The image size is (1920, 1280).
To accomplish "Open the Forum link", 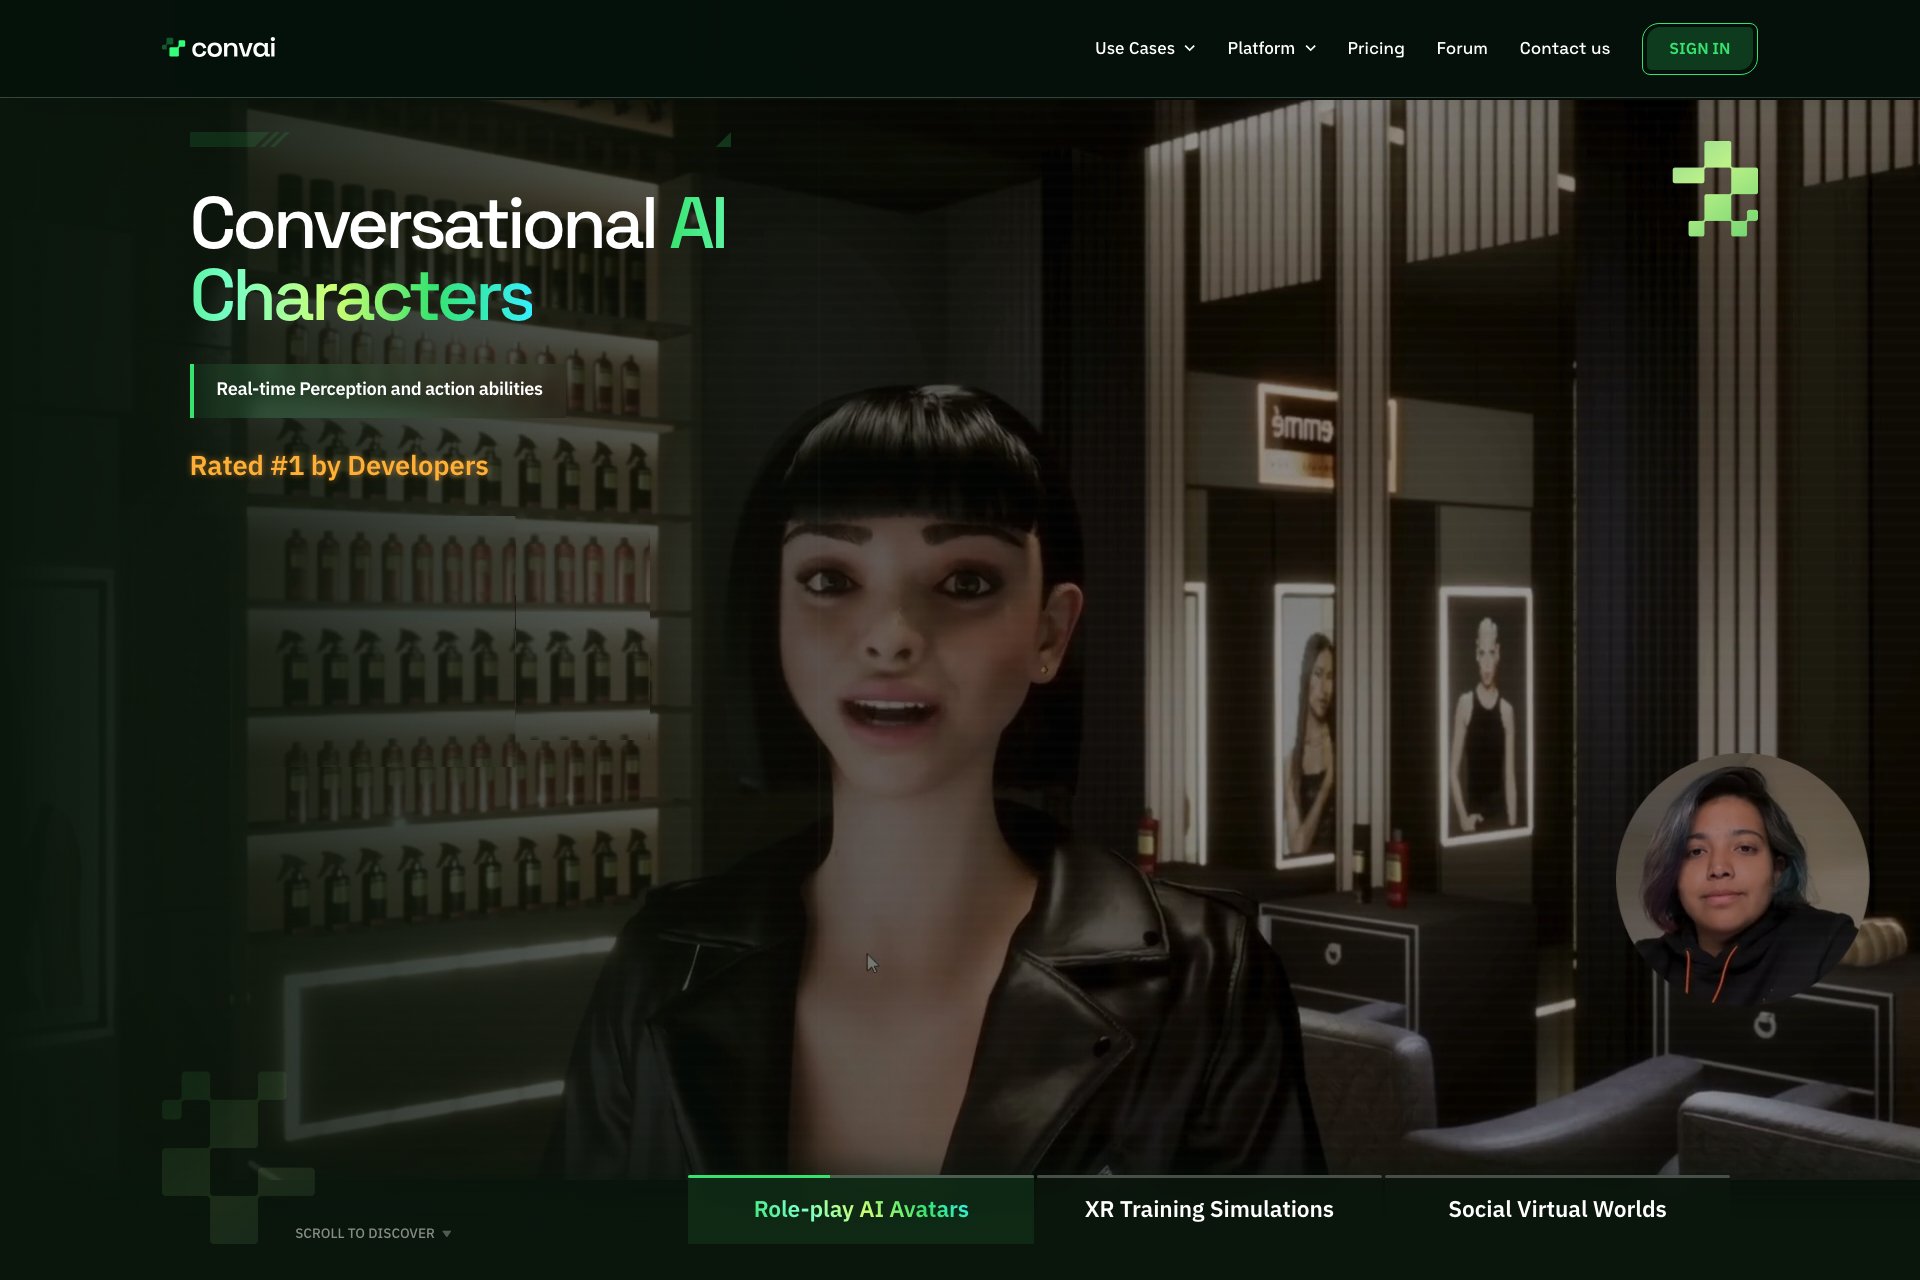I will click(x=1461, y=48).
